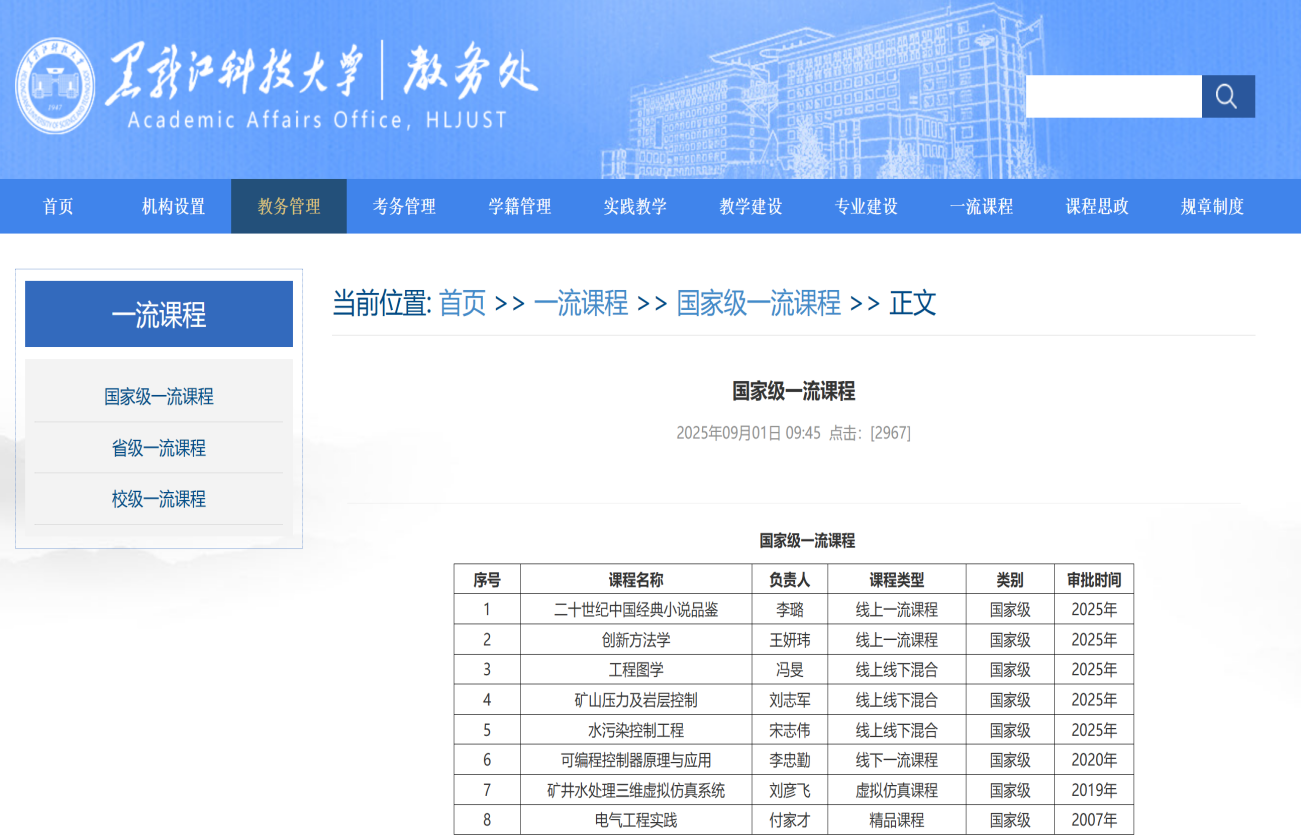Select the 教务管理 navigation tab
Screen dimensions: 1301x839
[289, 207]
